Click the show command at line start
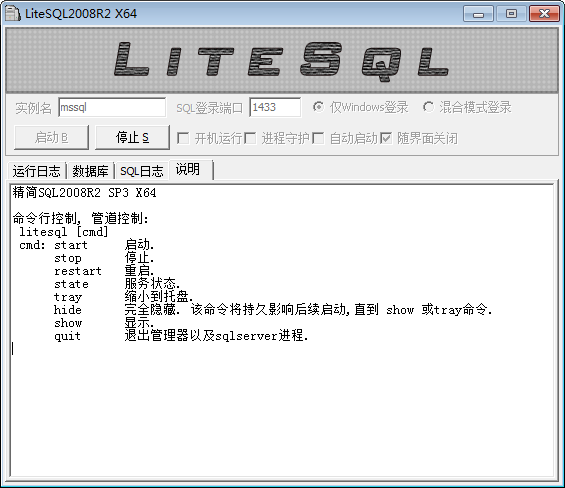The height and width of the screenshot is (488, 565). 68,323
